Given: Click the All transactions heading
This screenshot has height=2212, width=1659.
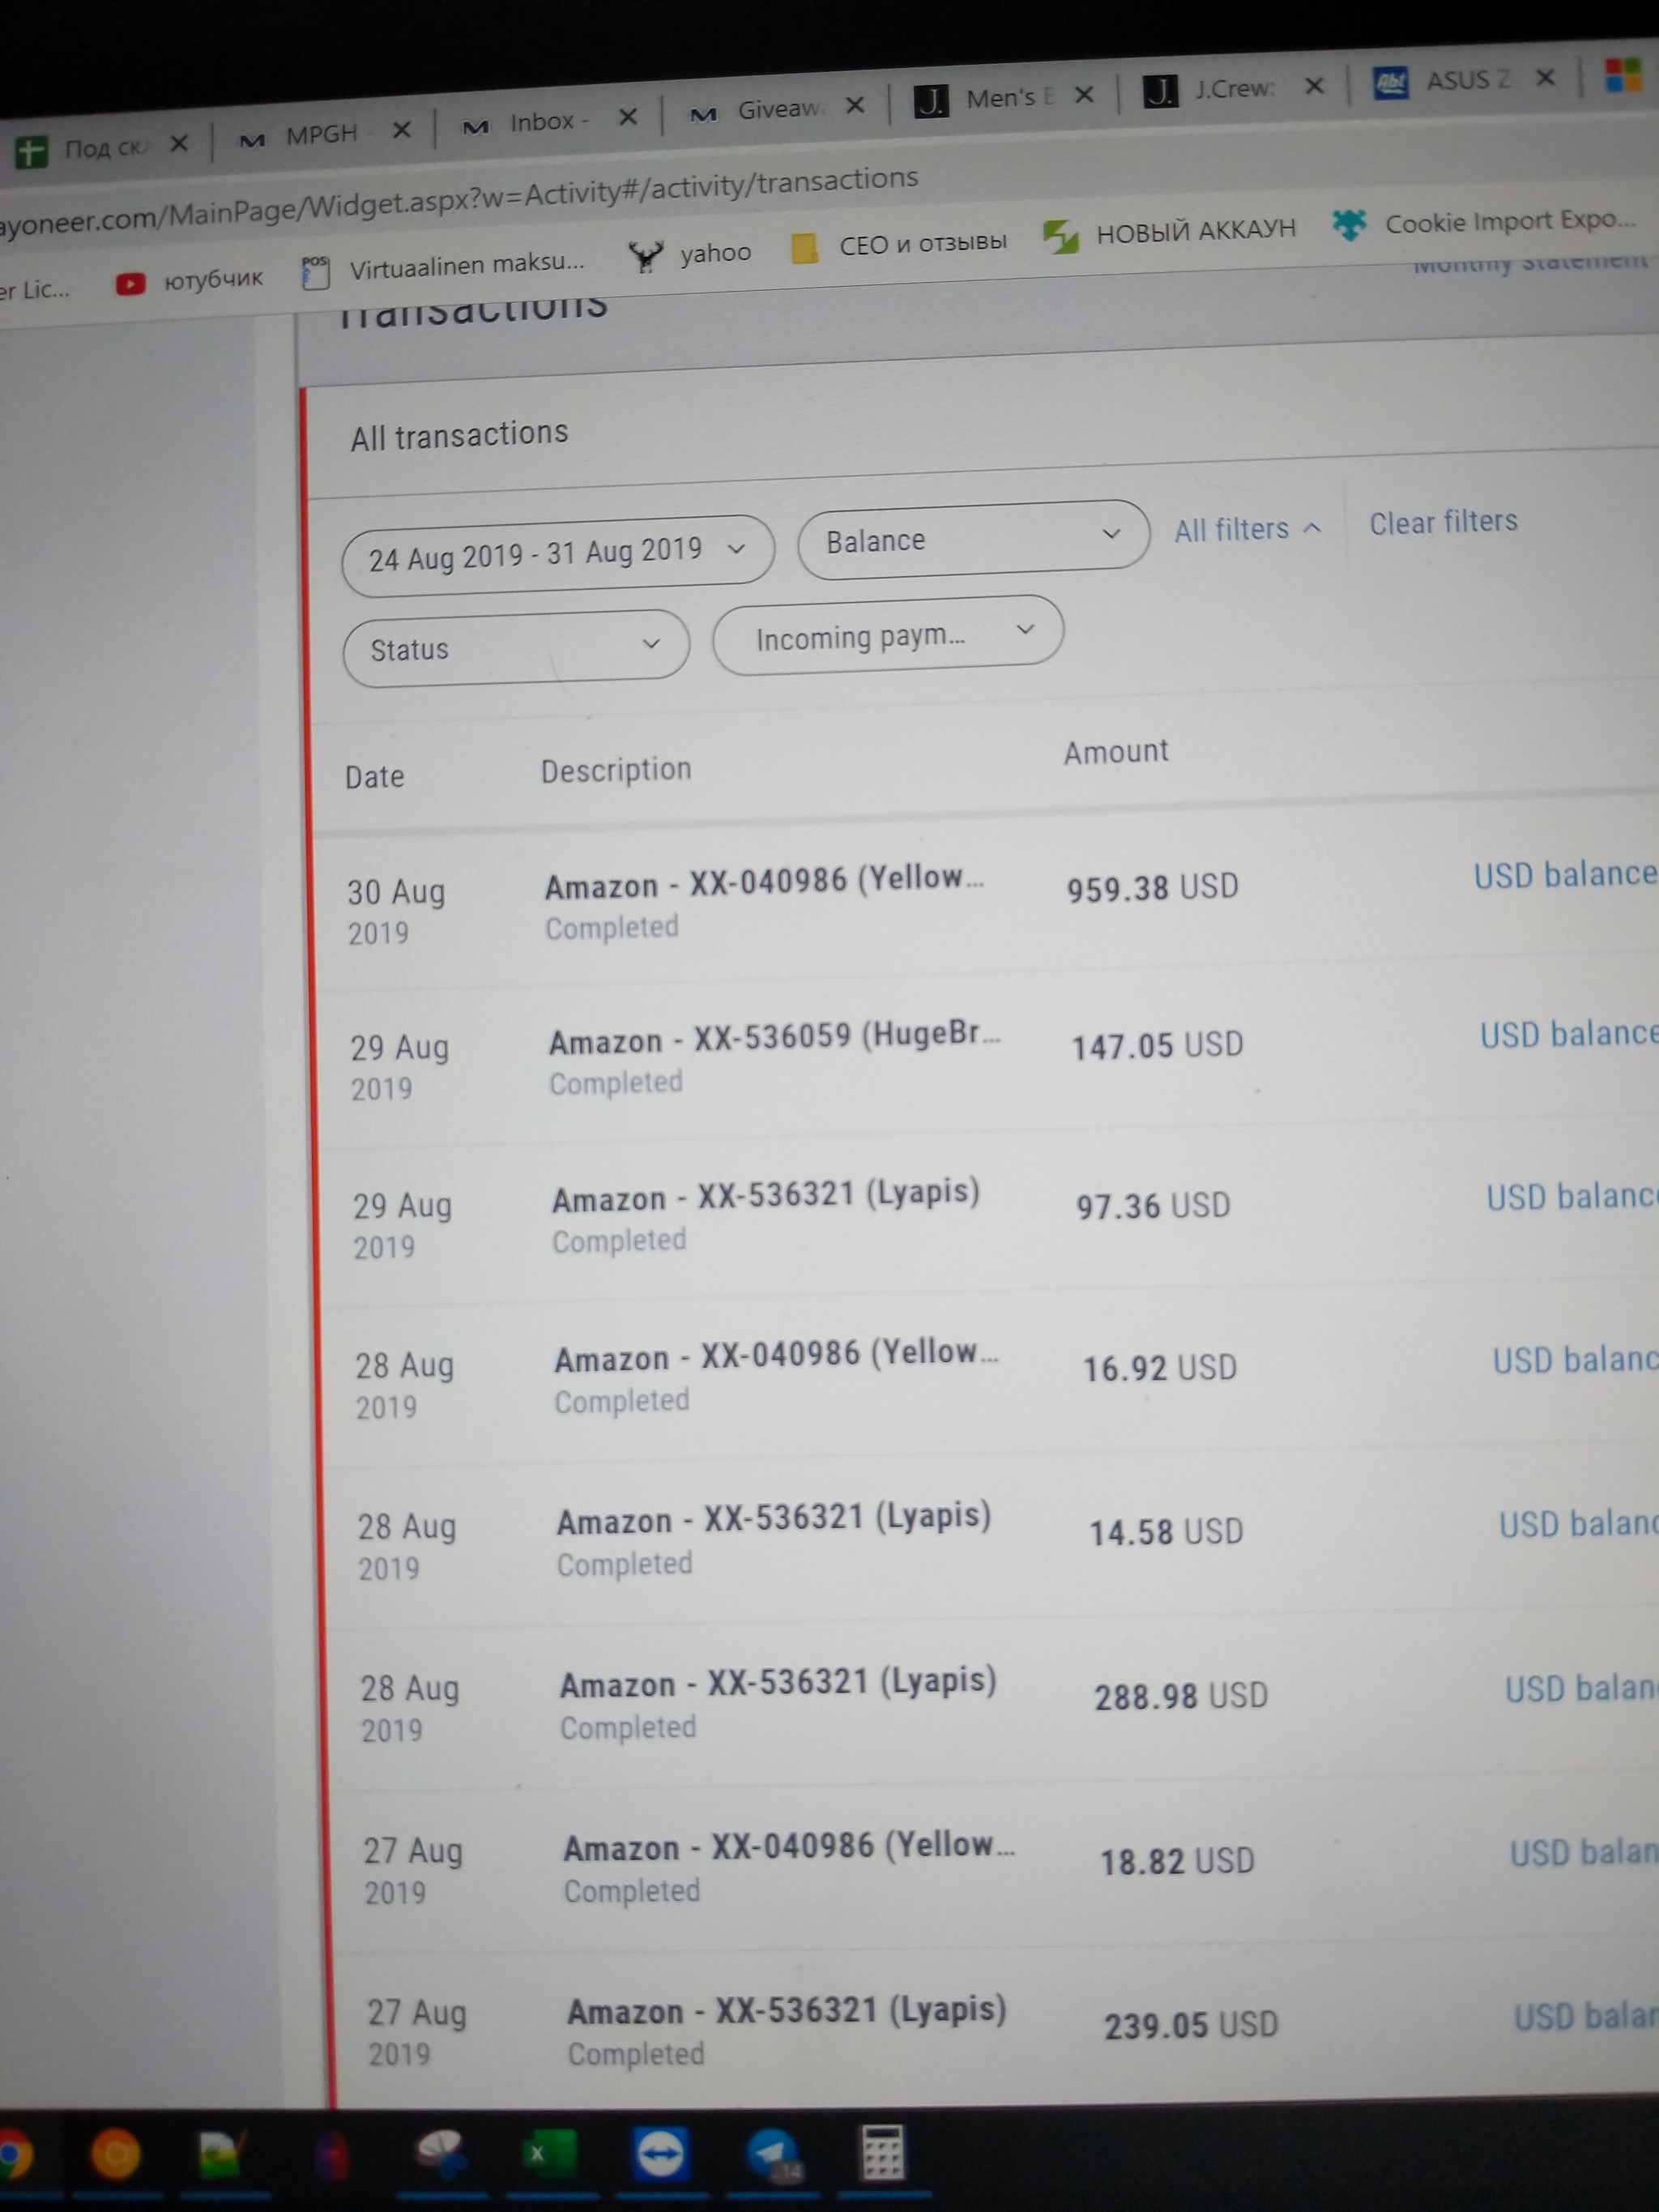Looking at the screenshot, I should pyautogui.click(x=459, y=435).
